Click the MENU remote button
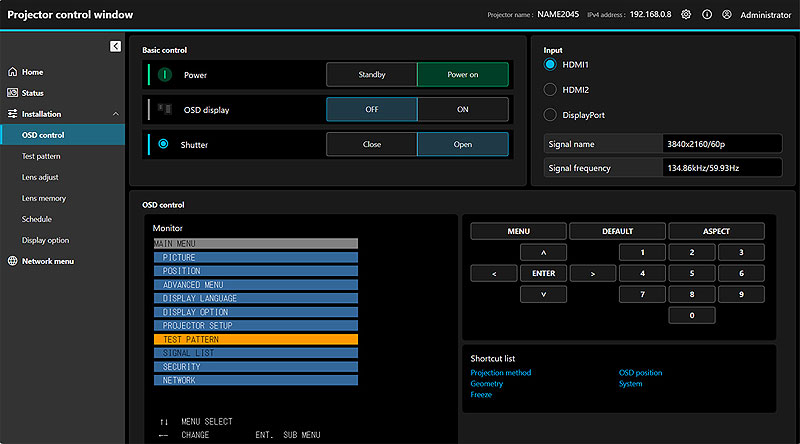 pyautogui.click(x=518, y=231)
